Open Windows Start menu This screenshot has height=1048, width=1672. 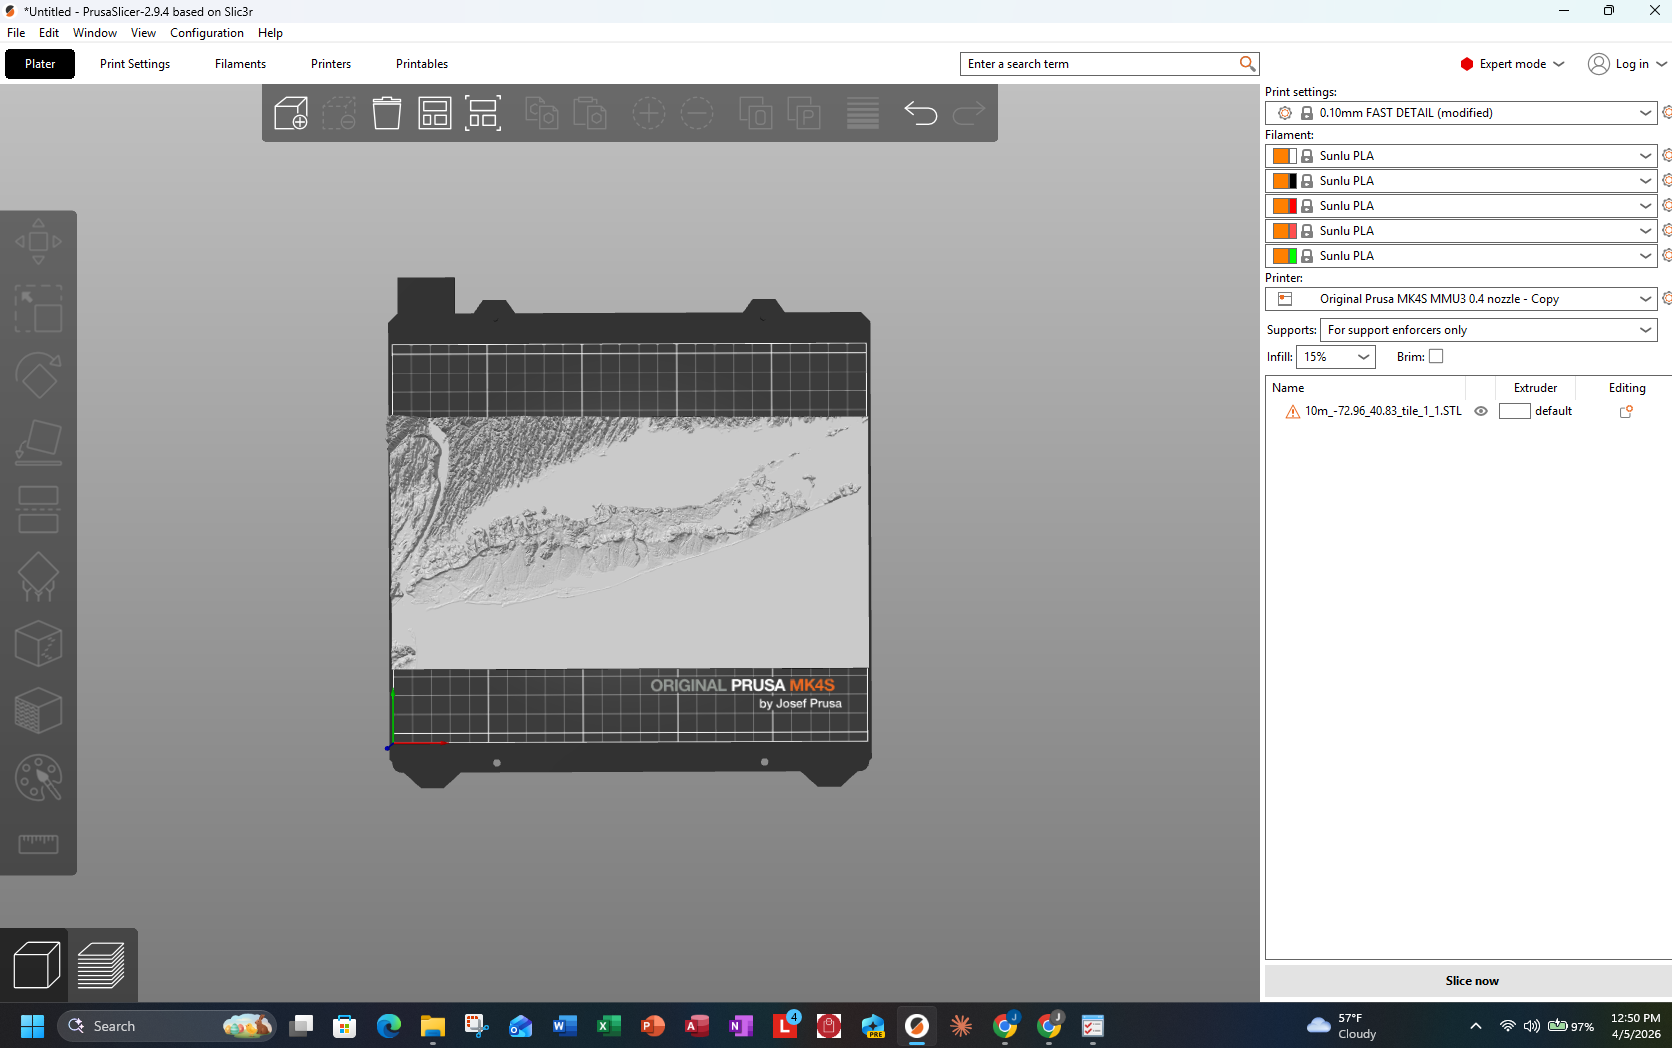click(x=32, y=1026)
